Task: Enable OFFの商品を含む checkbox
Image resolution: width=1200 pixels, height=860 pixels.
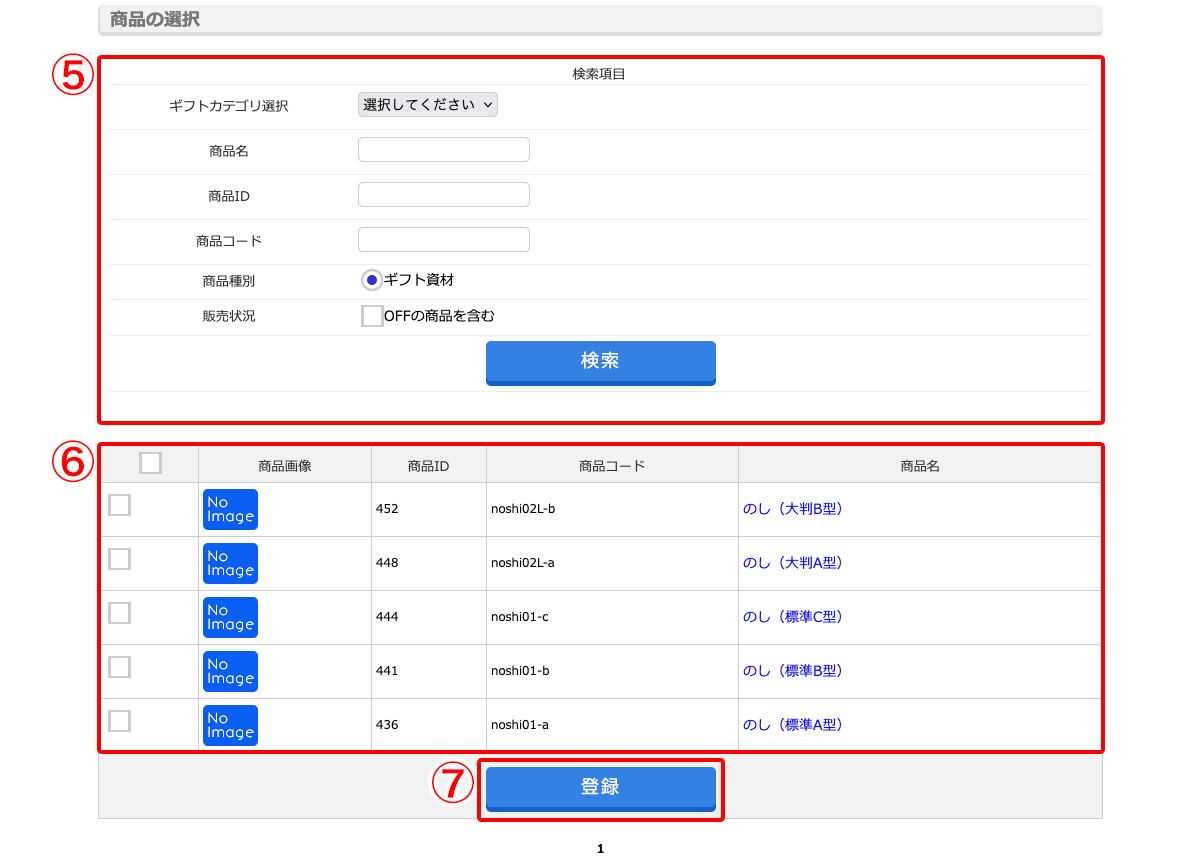Action: (x=372, y=316)
